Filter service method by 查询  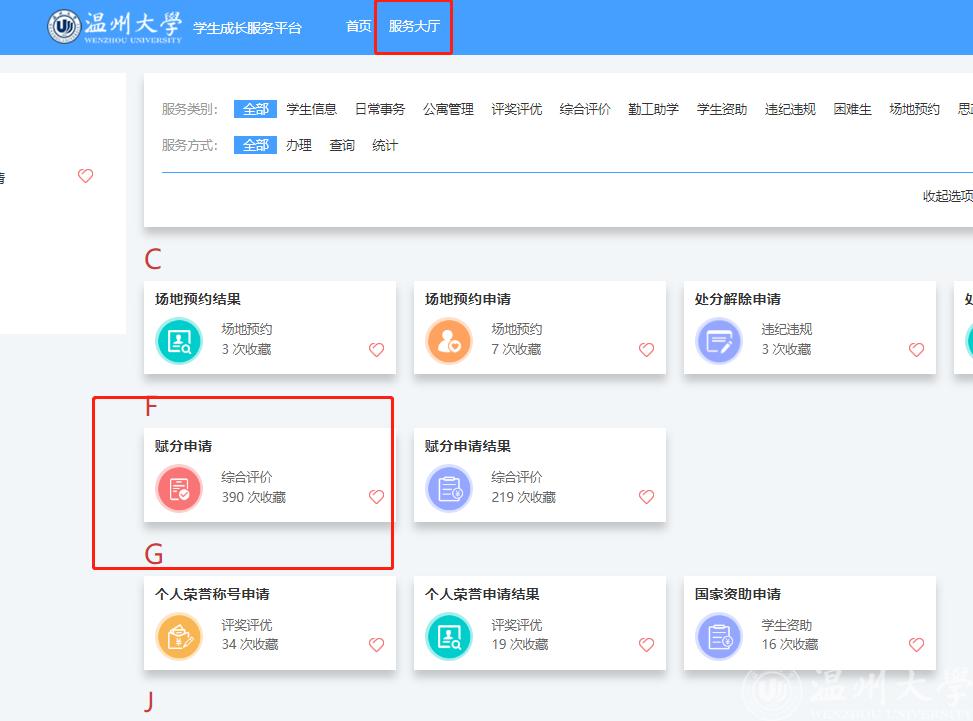point(342,145)
